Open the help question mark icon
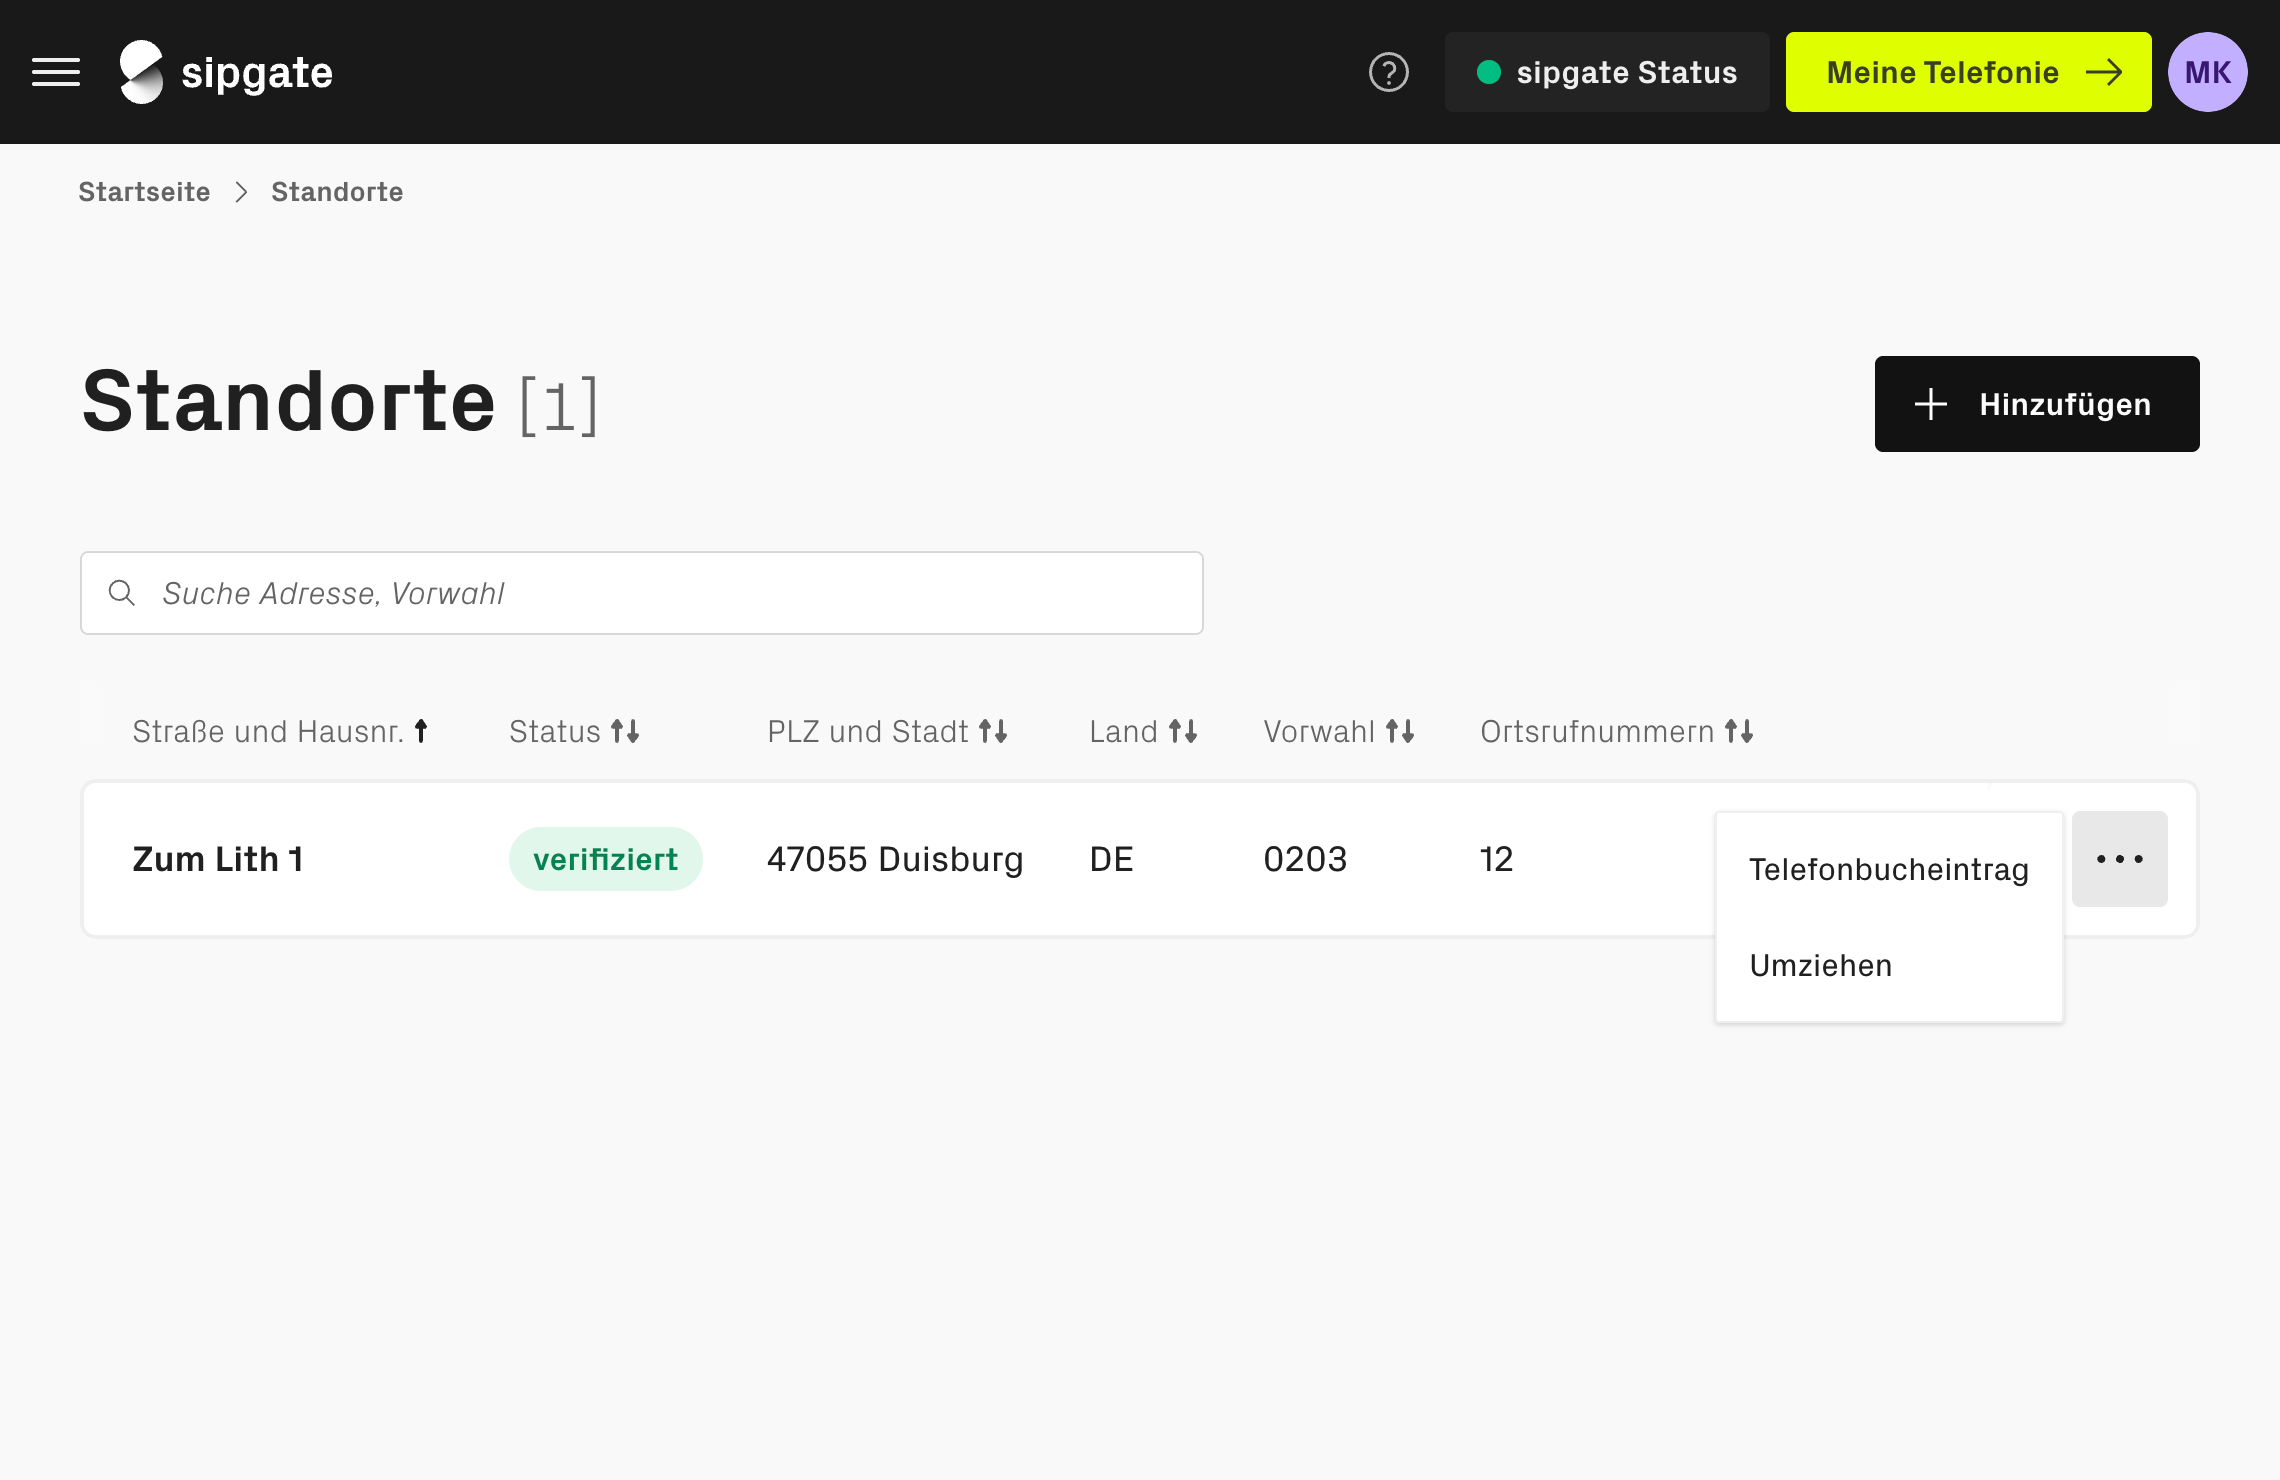Viewport: 2280px width, 1480px height. point(1388,72)
